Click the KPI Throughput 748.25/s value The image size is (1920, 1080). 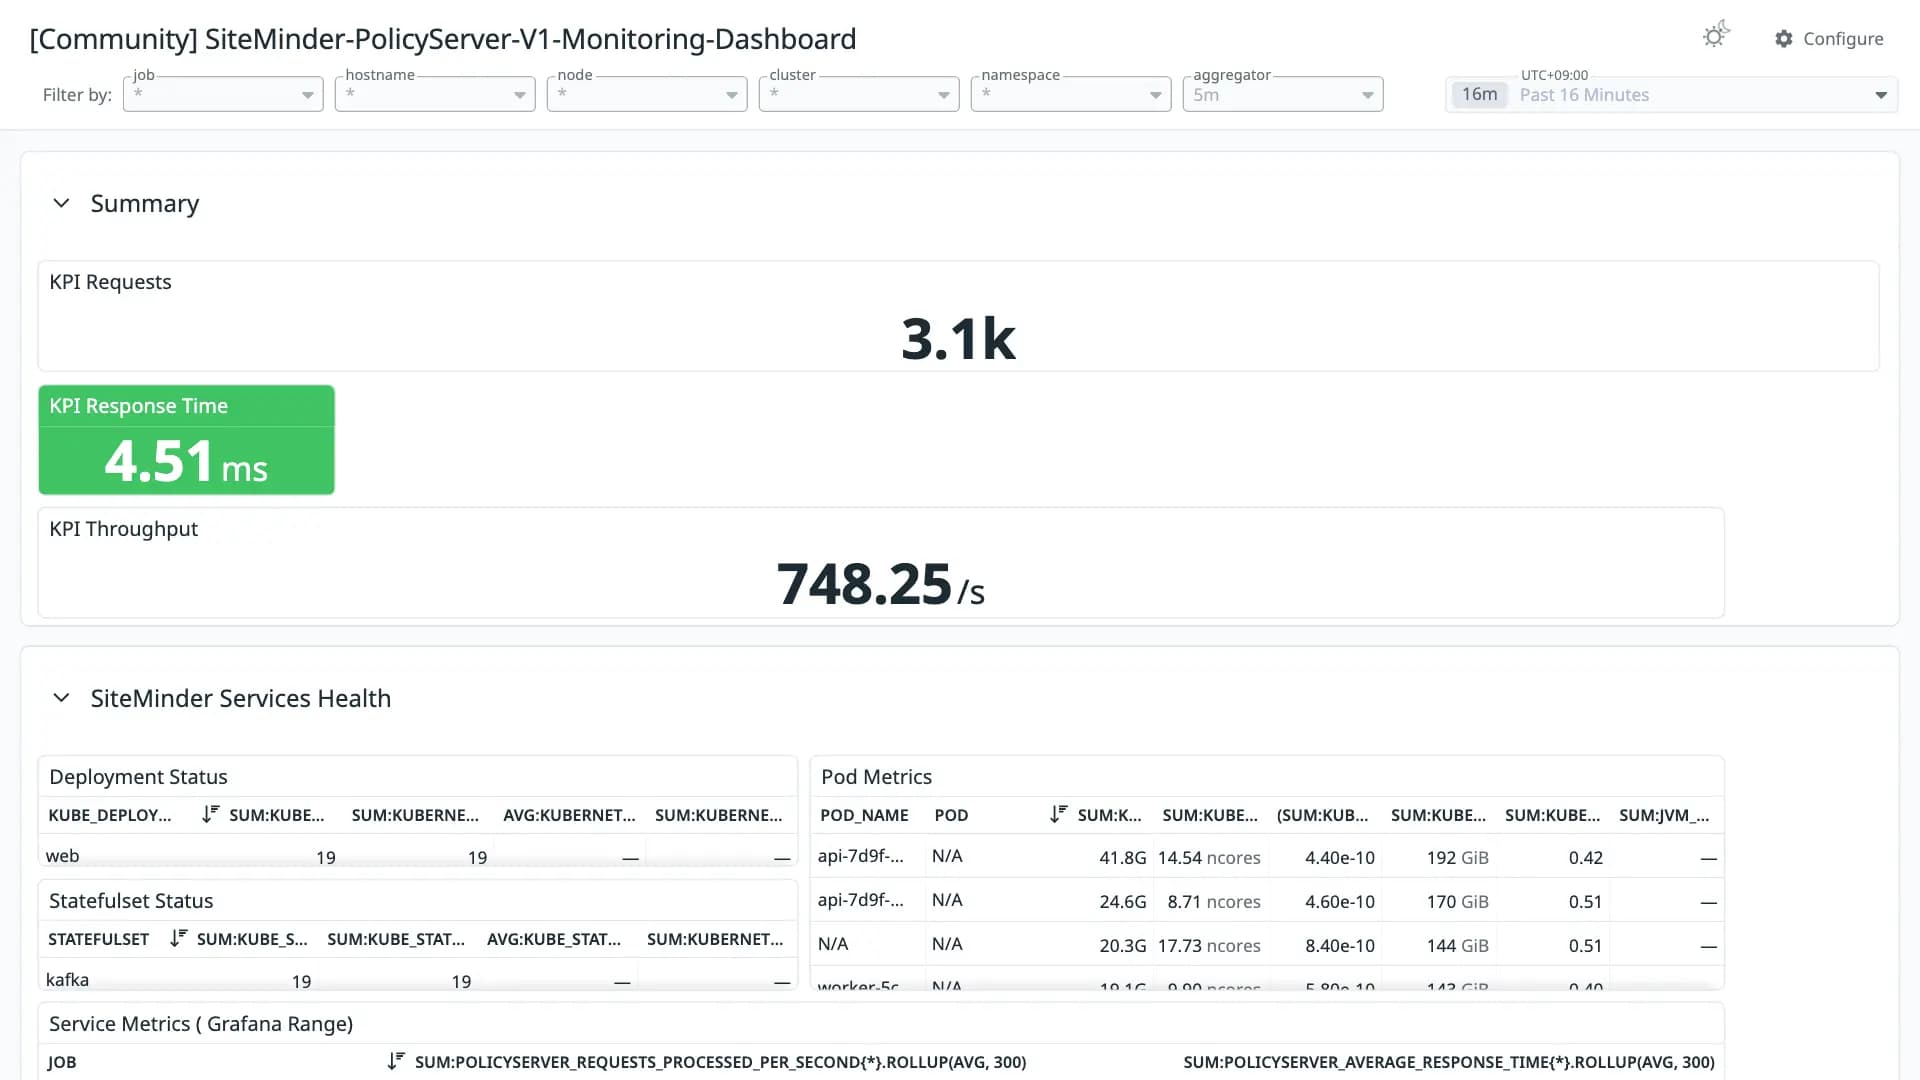880,584
